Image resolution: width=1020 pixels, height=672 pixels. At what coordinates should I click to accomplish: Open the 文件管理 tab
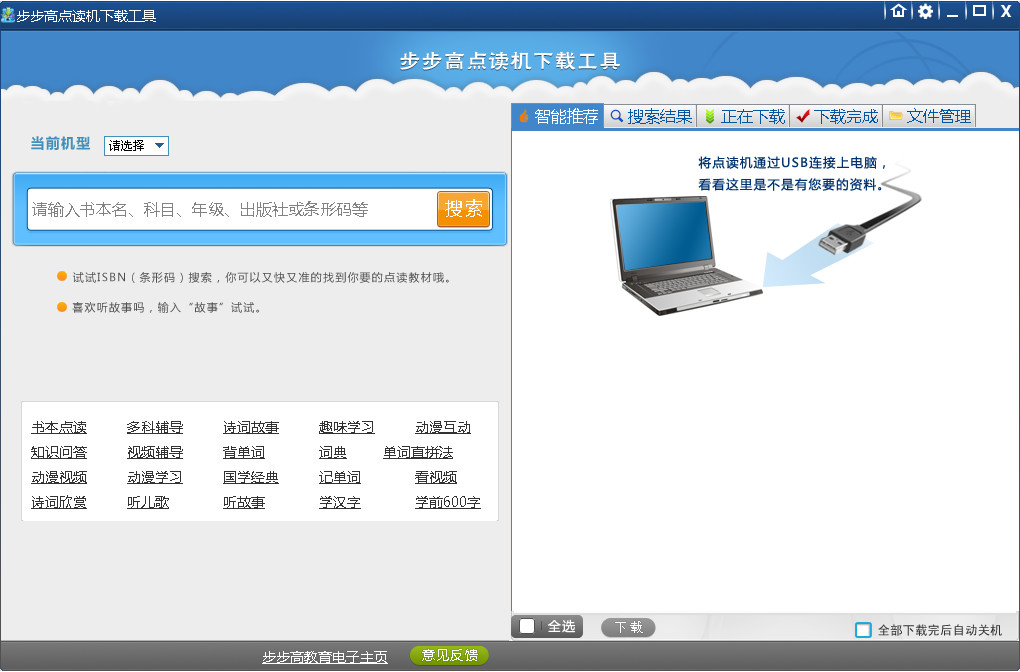click(x=929, y=116)
